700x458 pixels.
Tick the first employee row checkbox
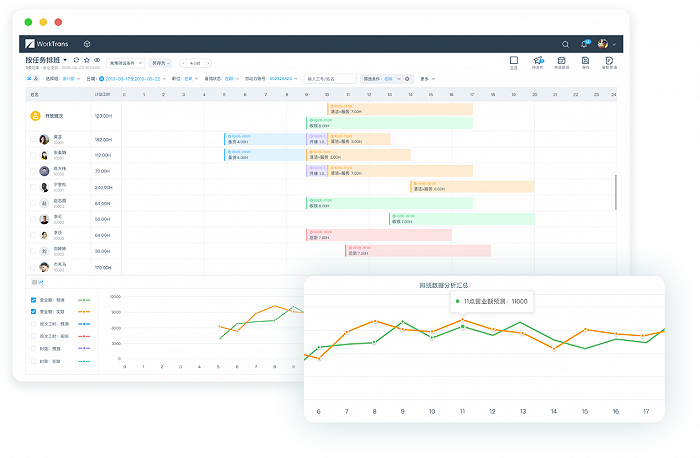coord(33,139)
